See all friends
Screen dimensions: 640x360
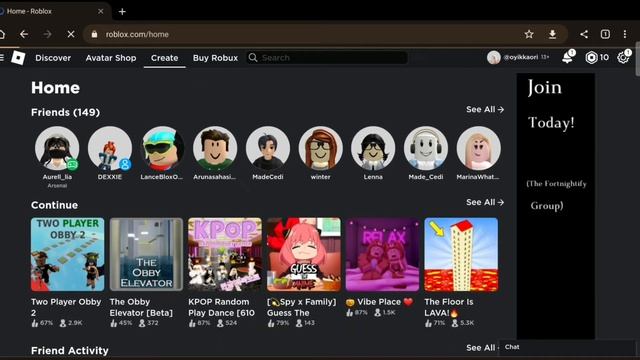click(485, 109)
